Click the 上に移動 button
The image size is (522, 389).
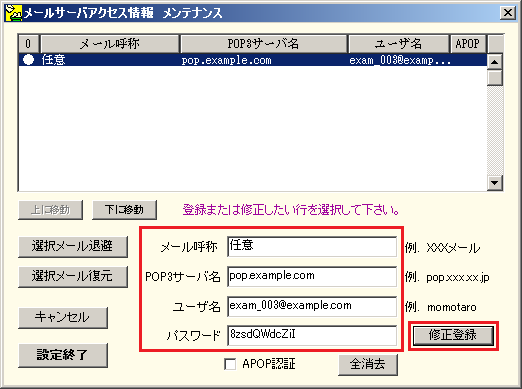coord(50,210)
